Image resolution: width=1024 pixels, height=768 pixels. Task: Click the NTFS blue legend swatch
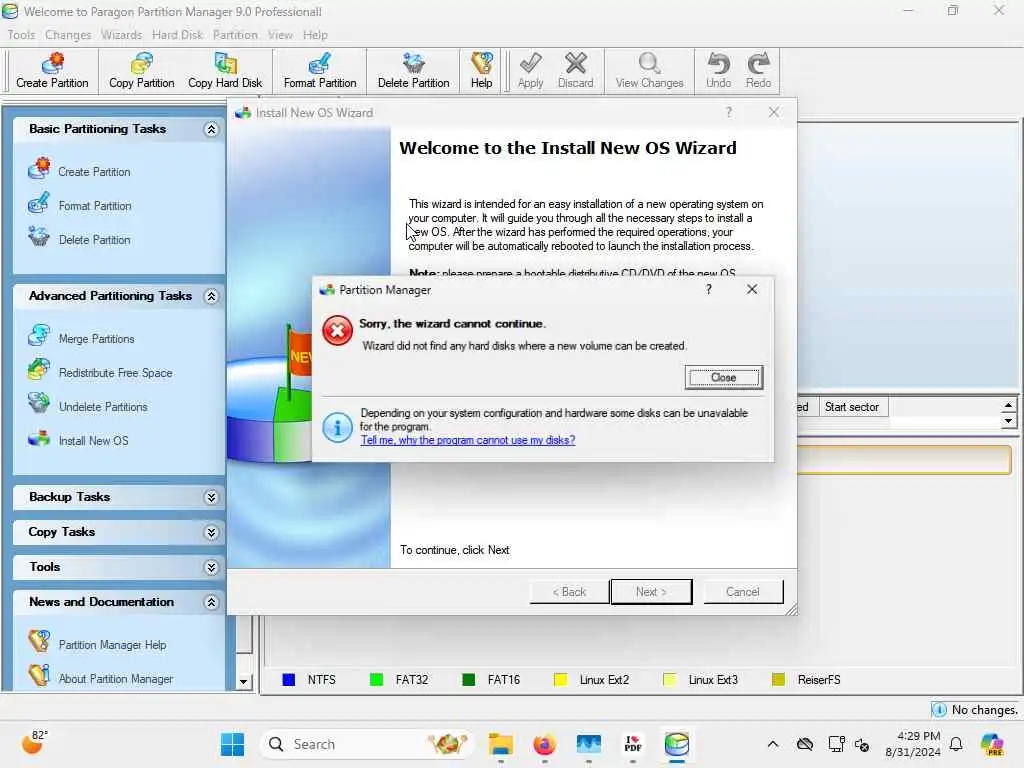click(289, 680)
